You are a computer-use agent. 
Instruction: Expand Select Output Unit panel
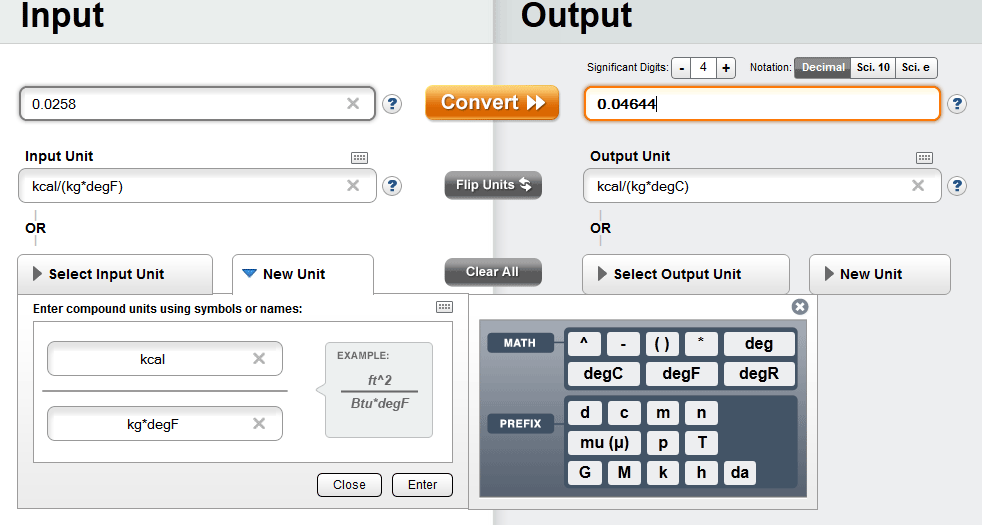[x=685, y=274]
